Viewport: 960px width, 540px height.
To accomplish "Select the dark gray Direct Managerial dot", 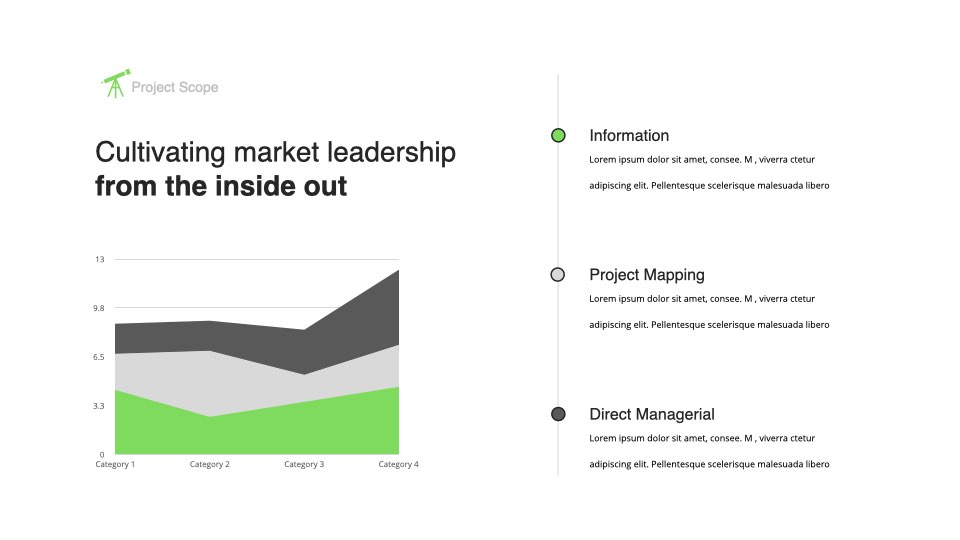I will coord(558,414).
